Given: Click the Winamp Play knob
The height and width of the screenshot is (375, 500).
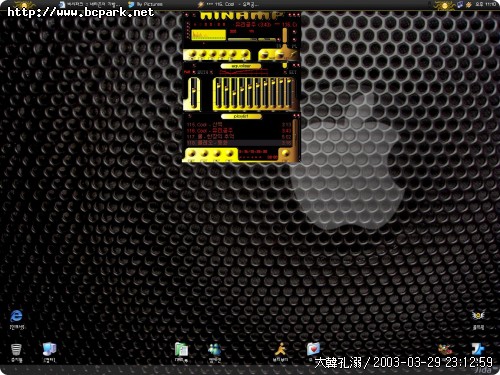Looking at the screenshot, I should (x=203, y=54).
